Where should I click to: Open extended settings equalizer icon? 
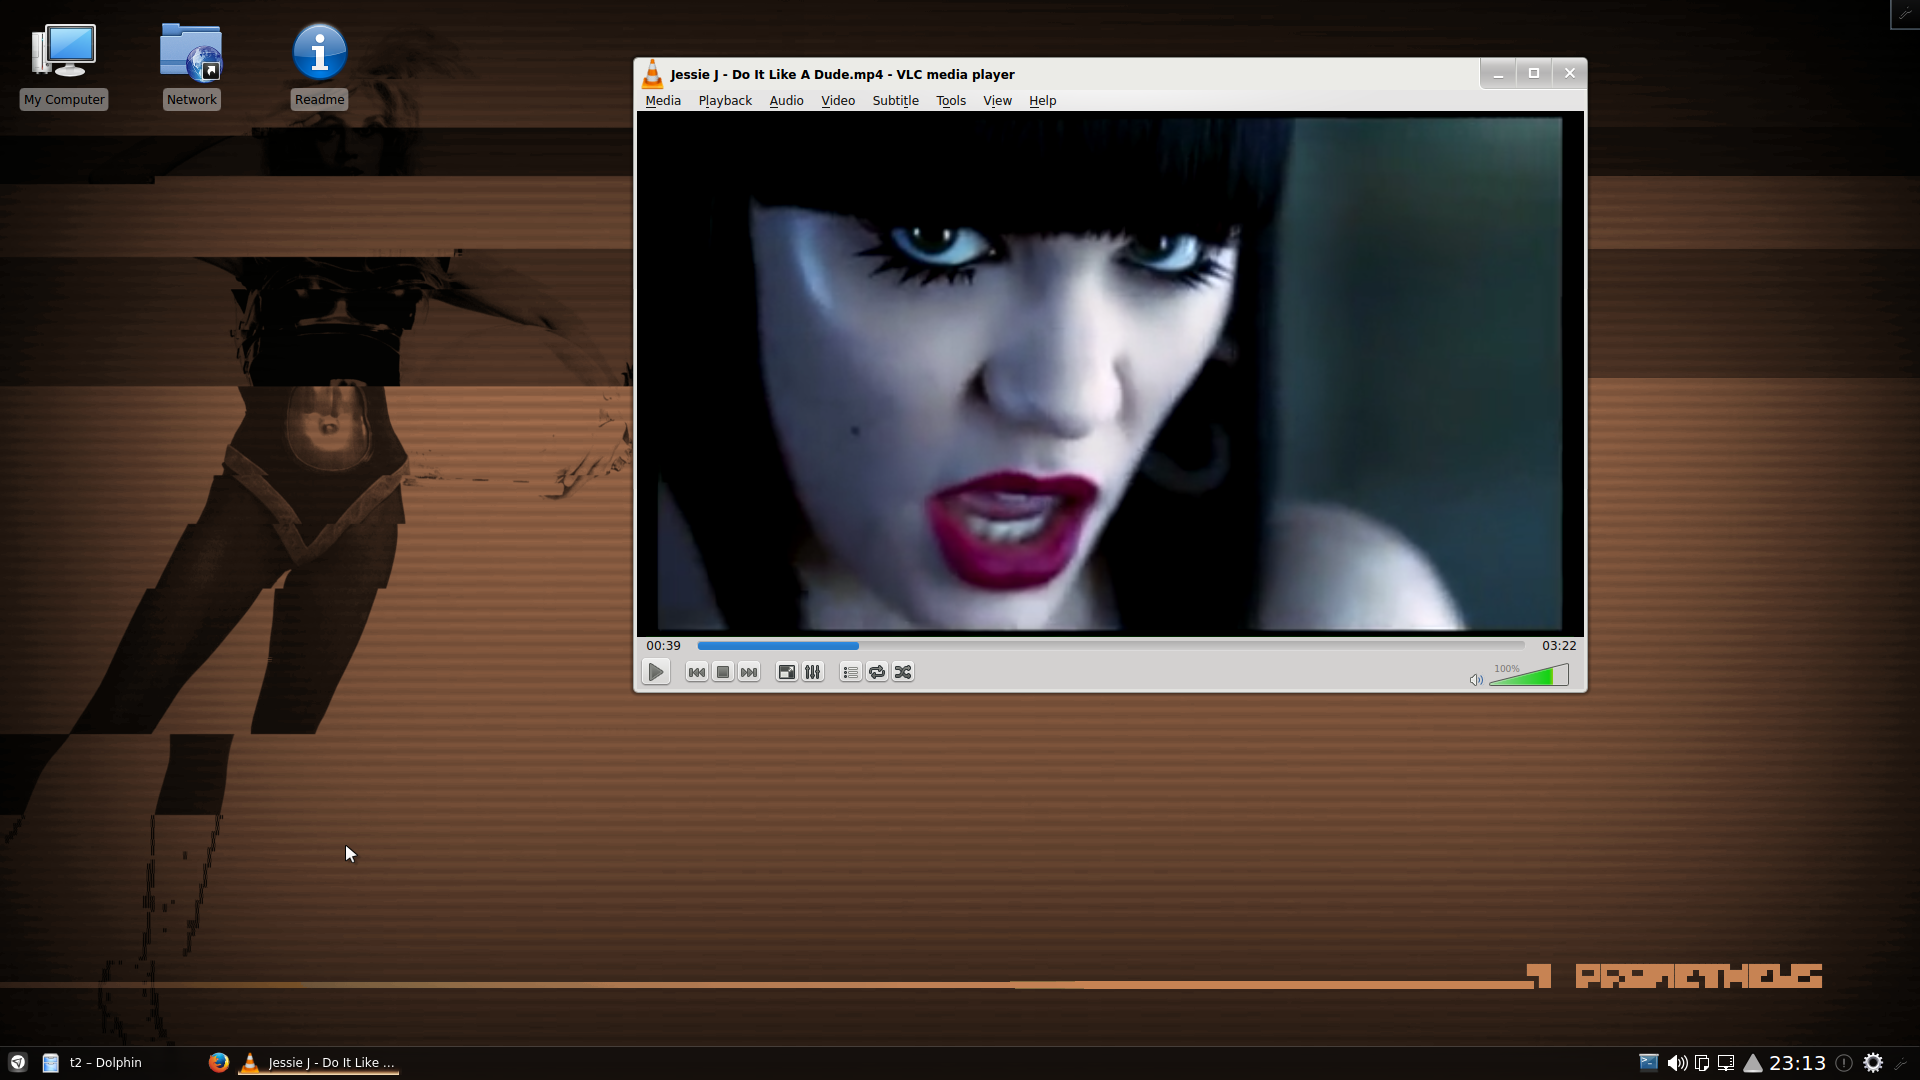click(x=813, y=672)
